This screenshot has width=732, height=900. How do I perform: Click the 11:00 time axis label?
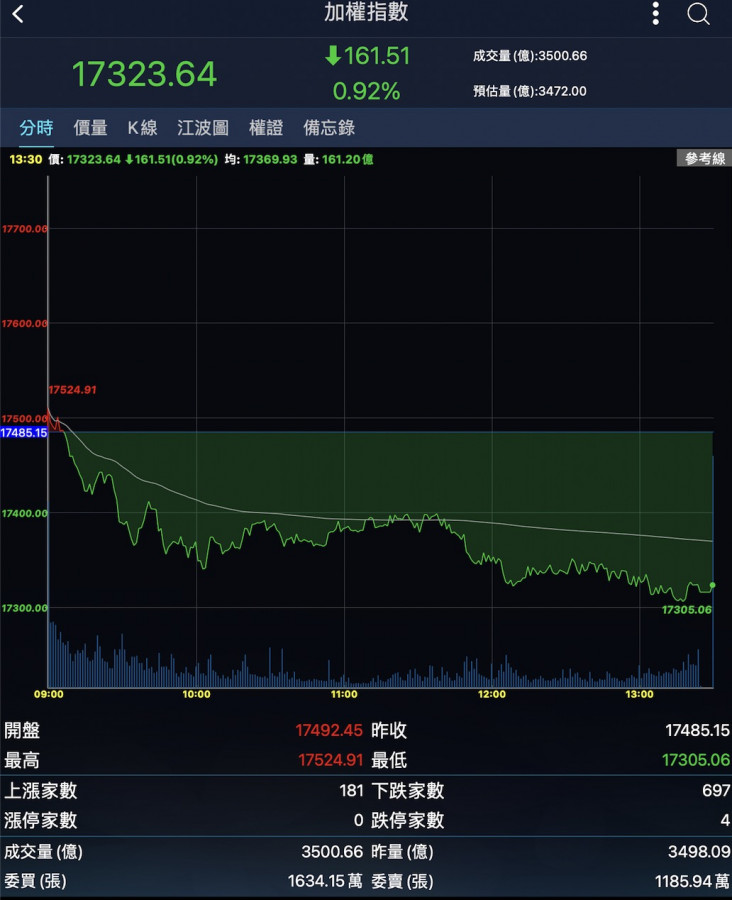click(x=344, y=694)
